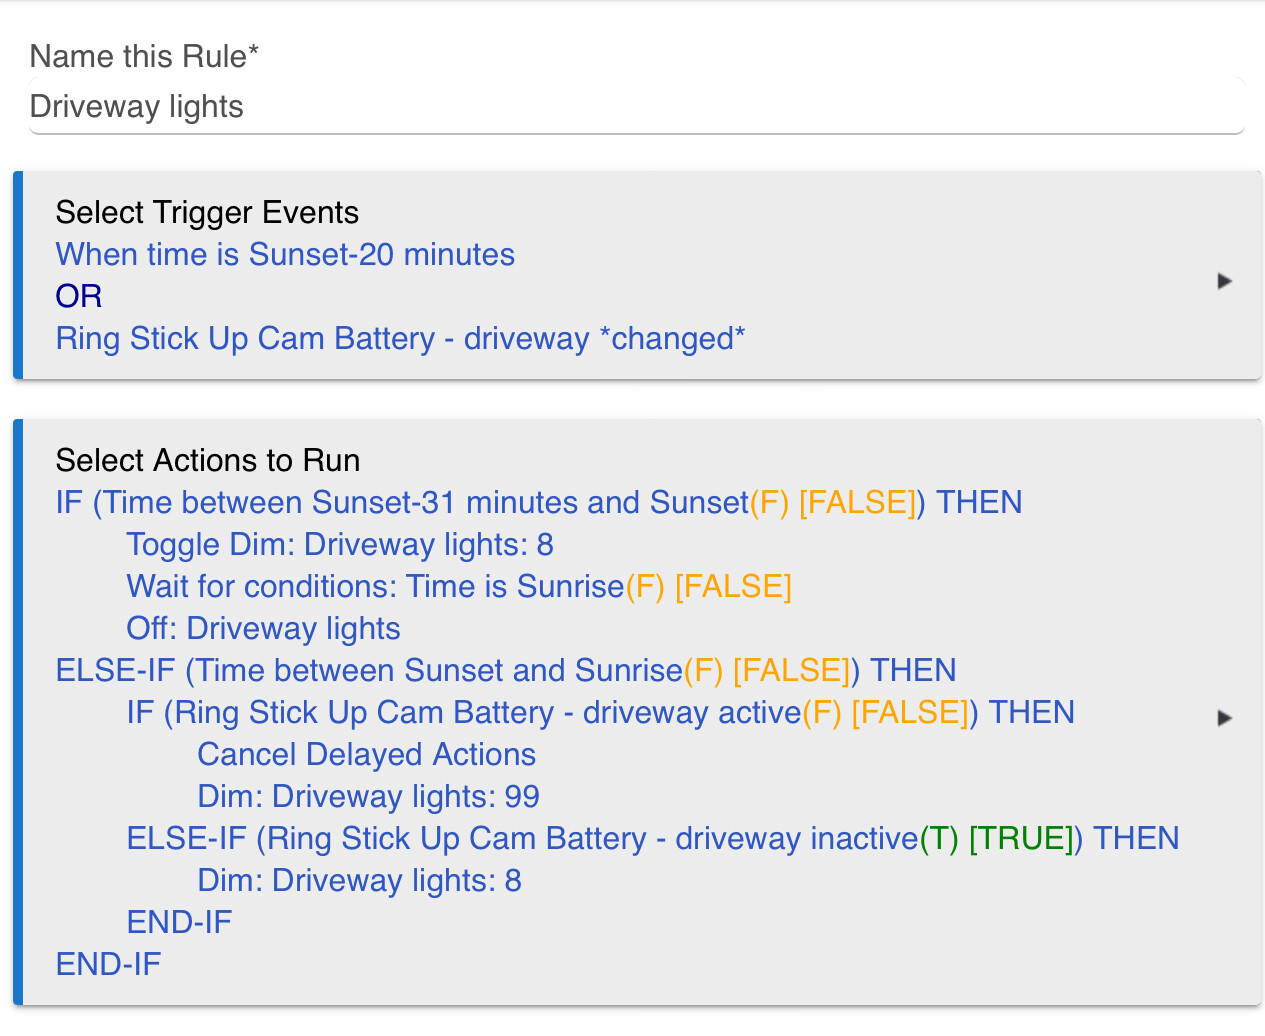Select the Sunset-20 minutes trigger
Screen dimensions: 1265x1036
click(285, 254)
